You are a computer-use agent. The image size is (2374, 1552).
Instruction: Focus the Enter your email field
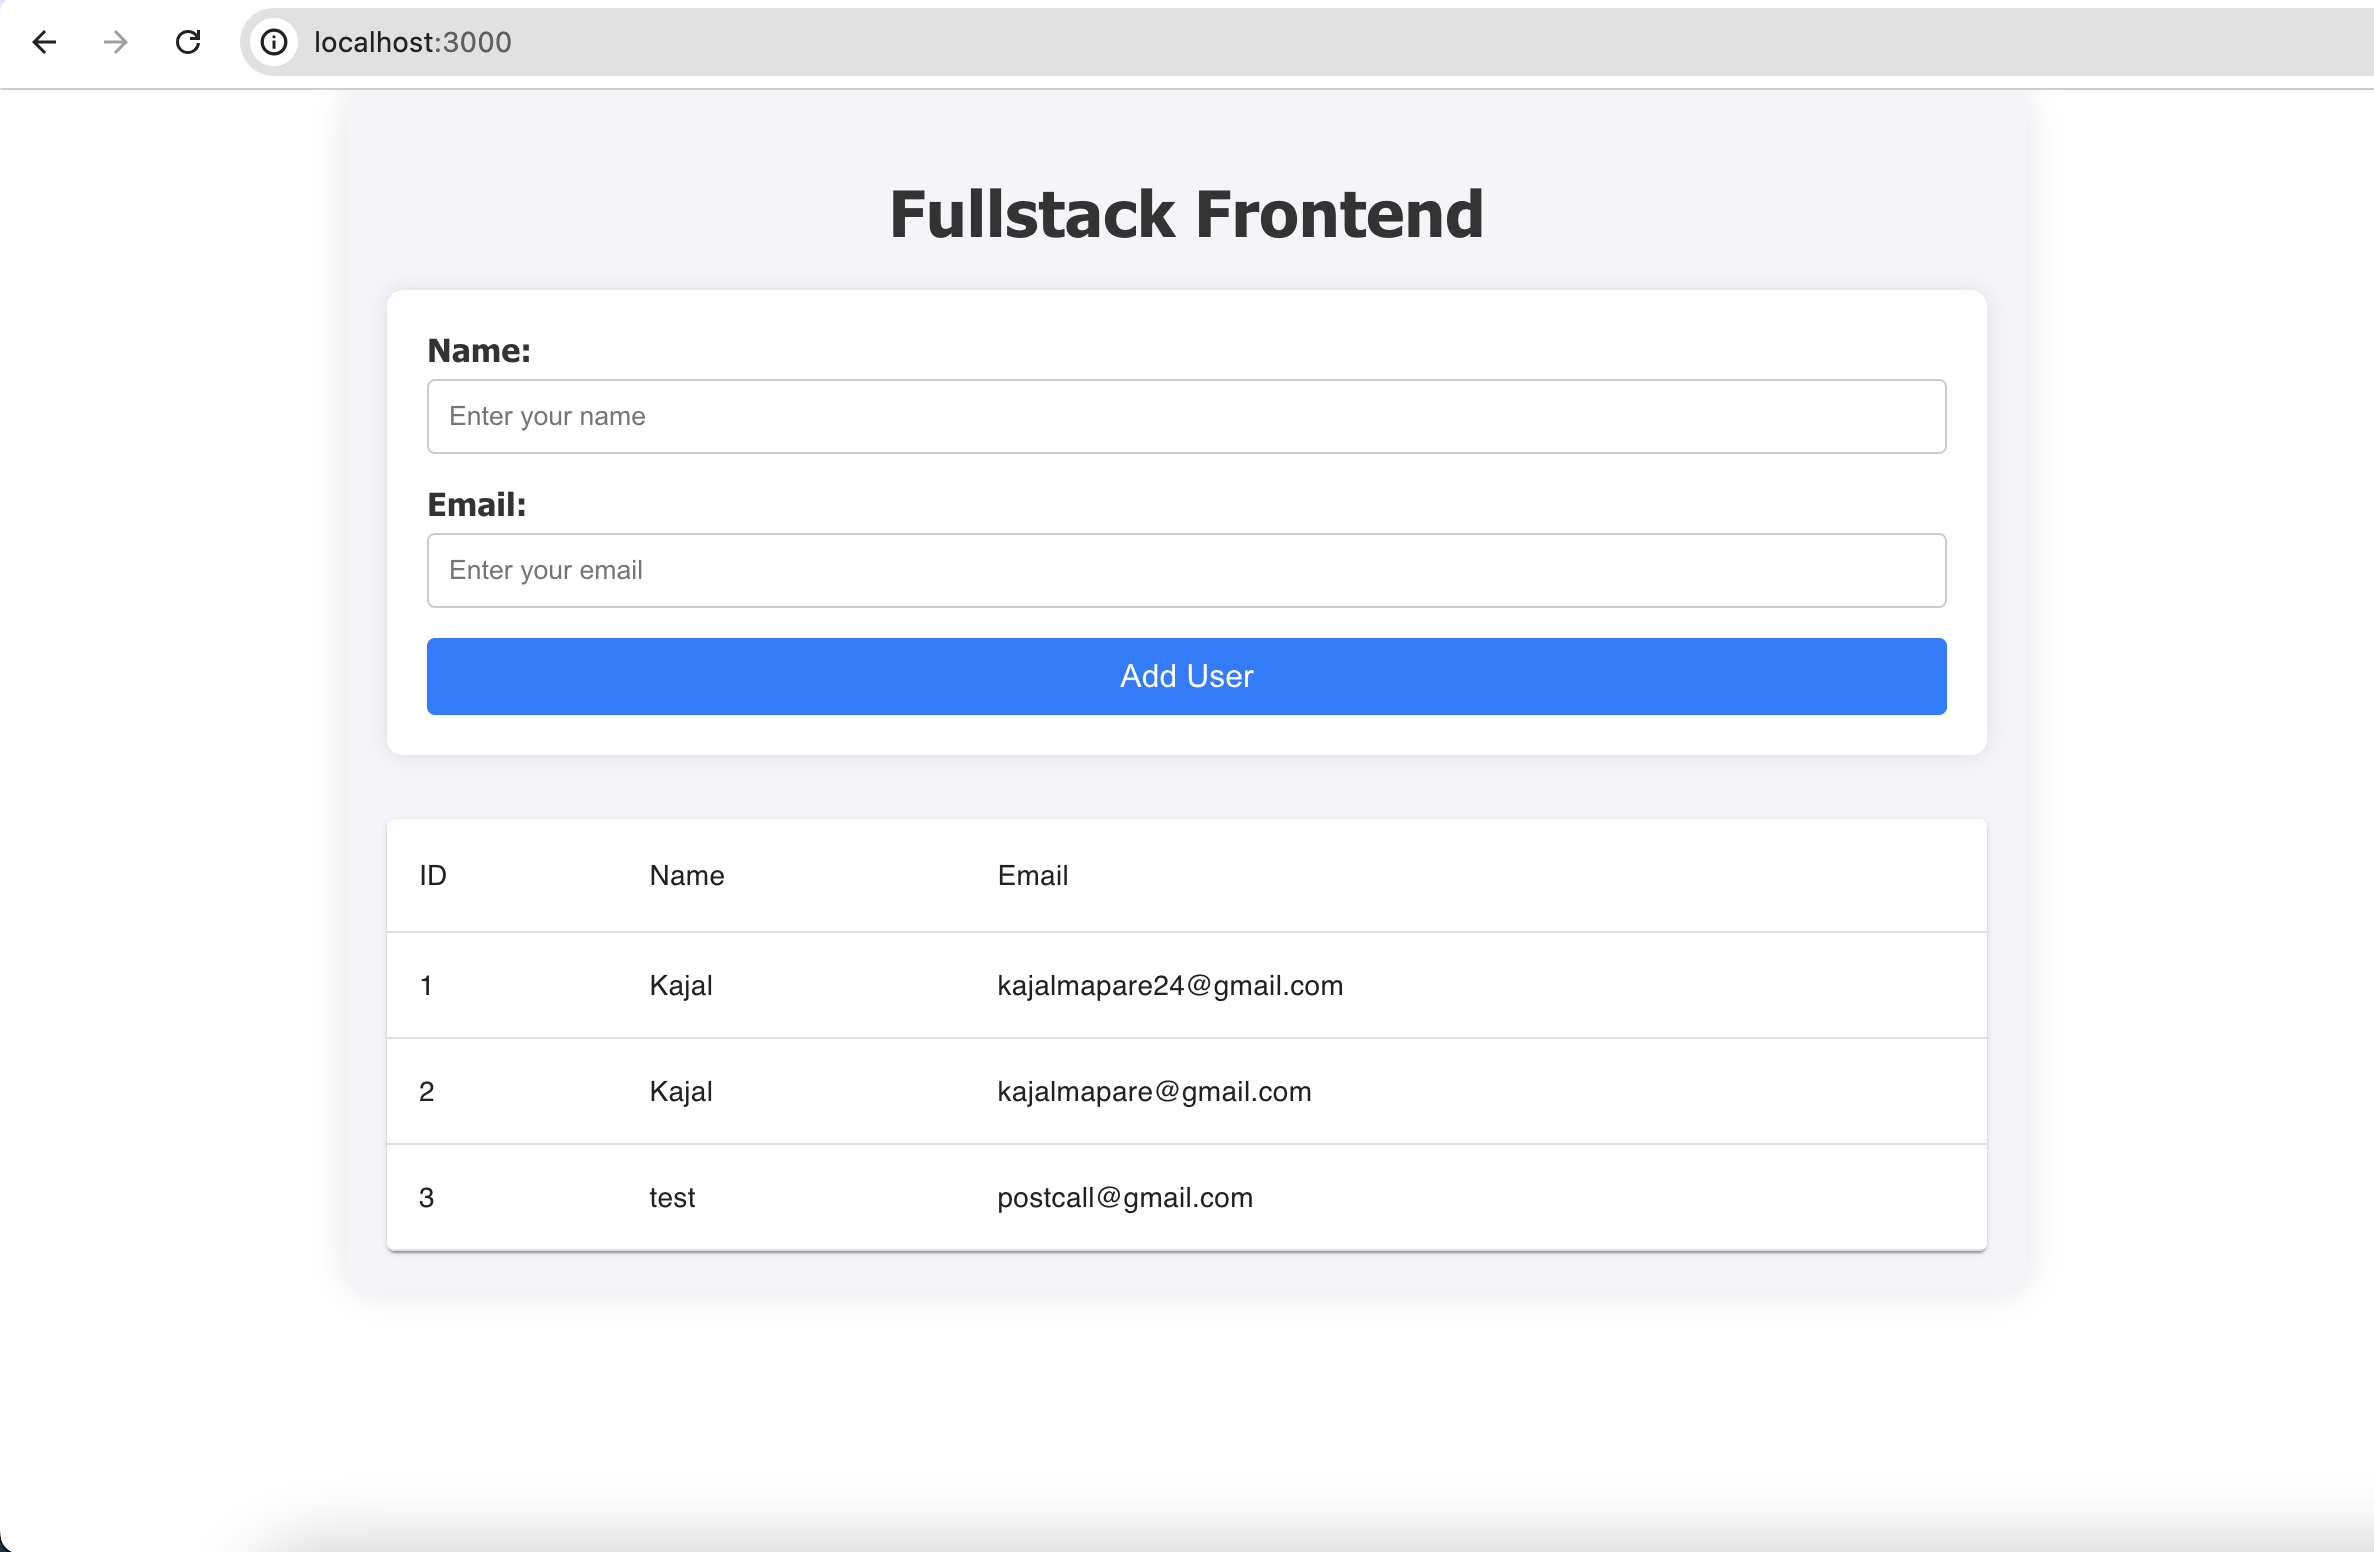(x=1186, y=570)
